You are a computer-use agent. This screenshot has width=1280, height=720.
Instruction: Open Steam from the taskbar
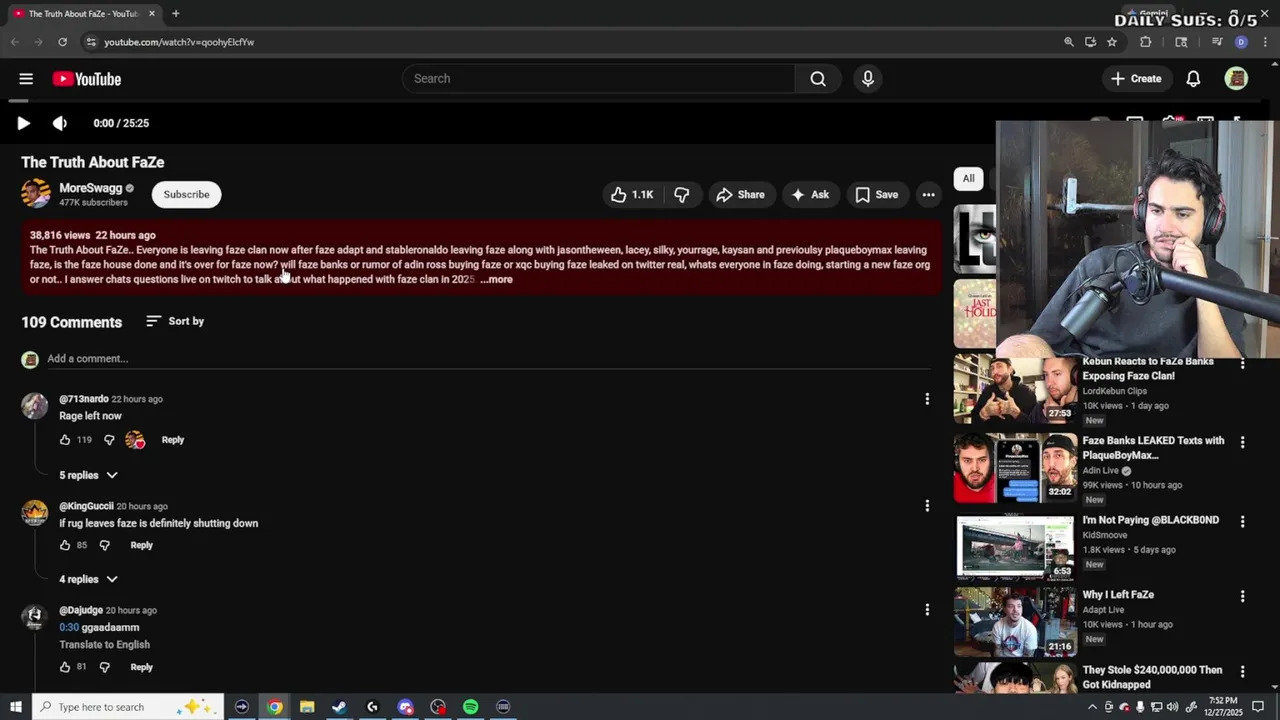[x=339, y=707]
